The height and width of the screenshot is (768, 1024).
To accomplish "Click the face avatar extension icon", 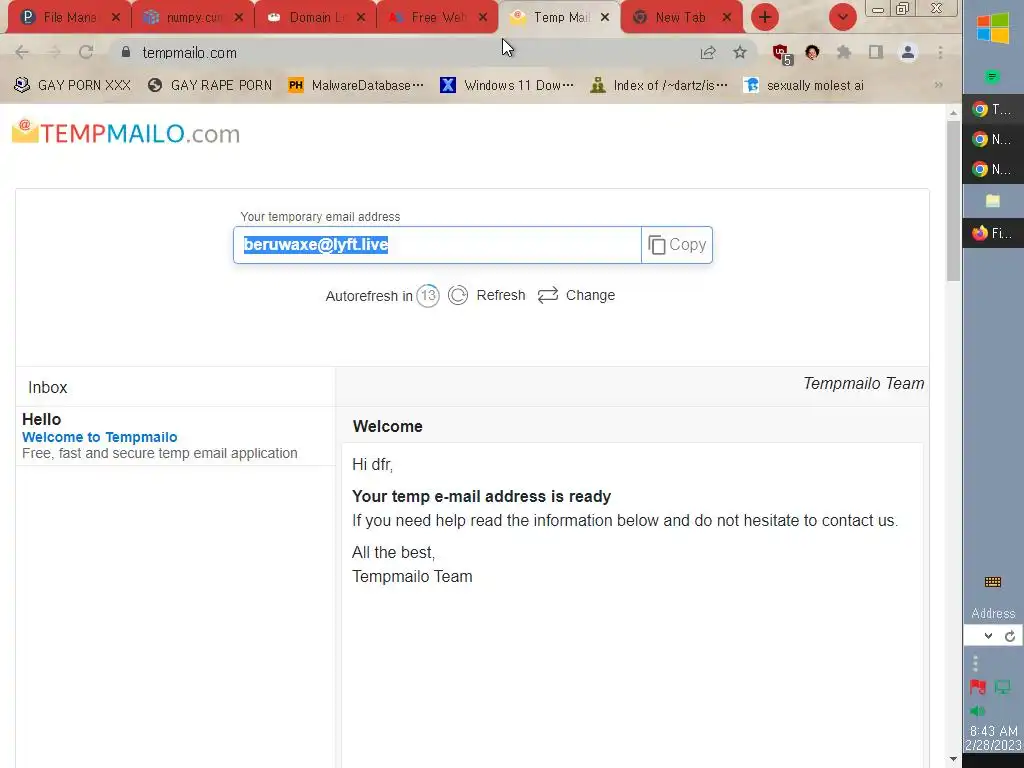I will click(812, 52).
